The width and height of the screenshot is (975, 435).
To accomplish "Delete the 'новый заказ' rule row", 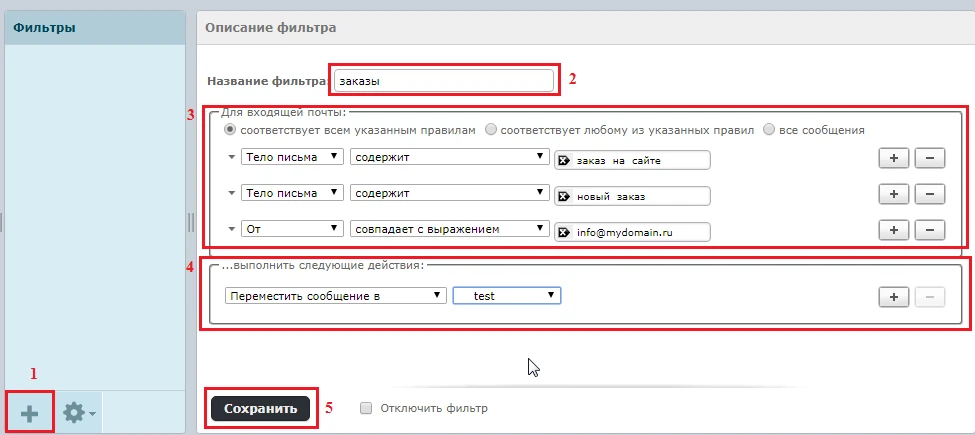I will 929,194.
